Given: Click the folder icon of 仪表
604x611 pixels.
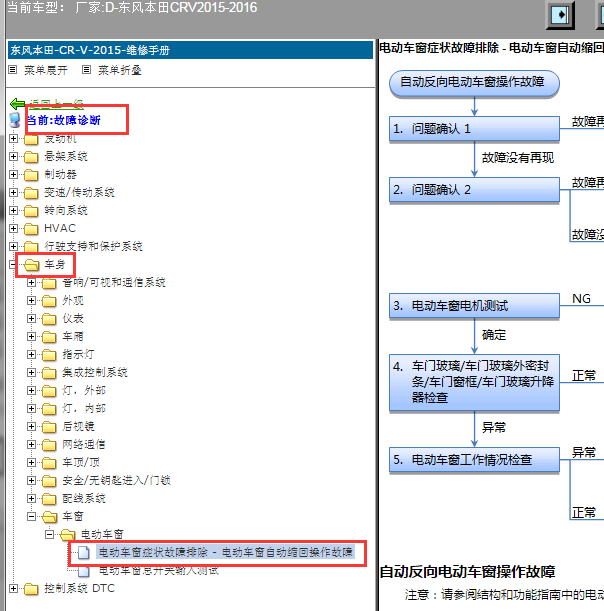Looking at the screenshot, I should [x=49, y=319].
